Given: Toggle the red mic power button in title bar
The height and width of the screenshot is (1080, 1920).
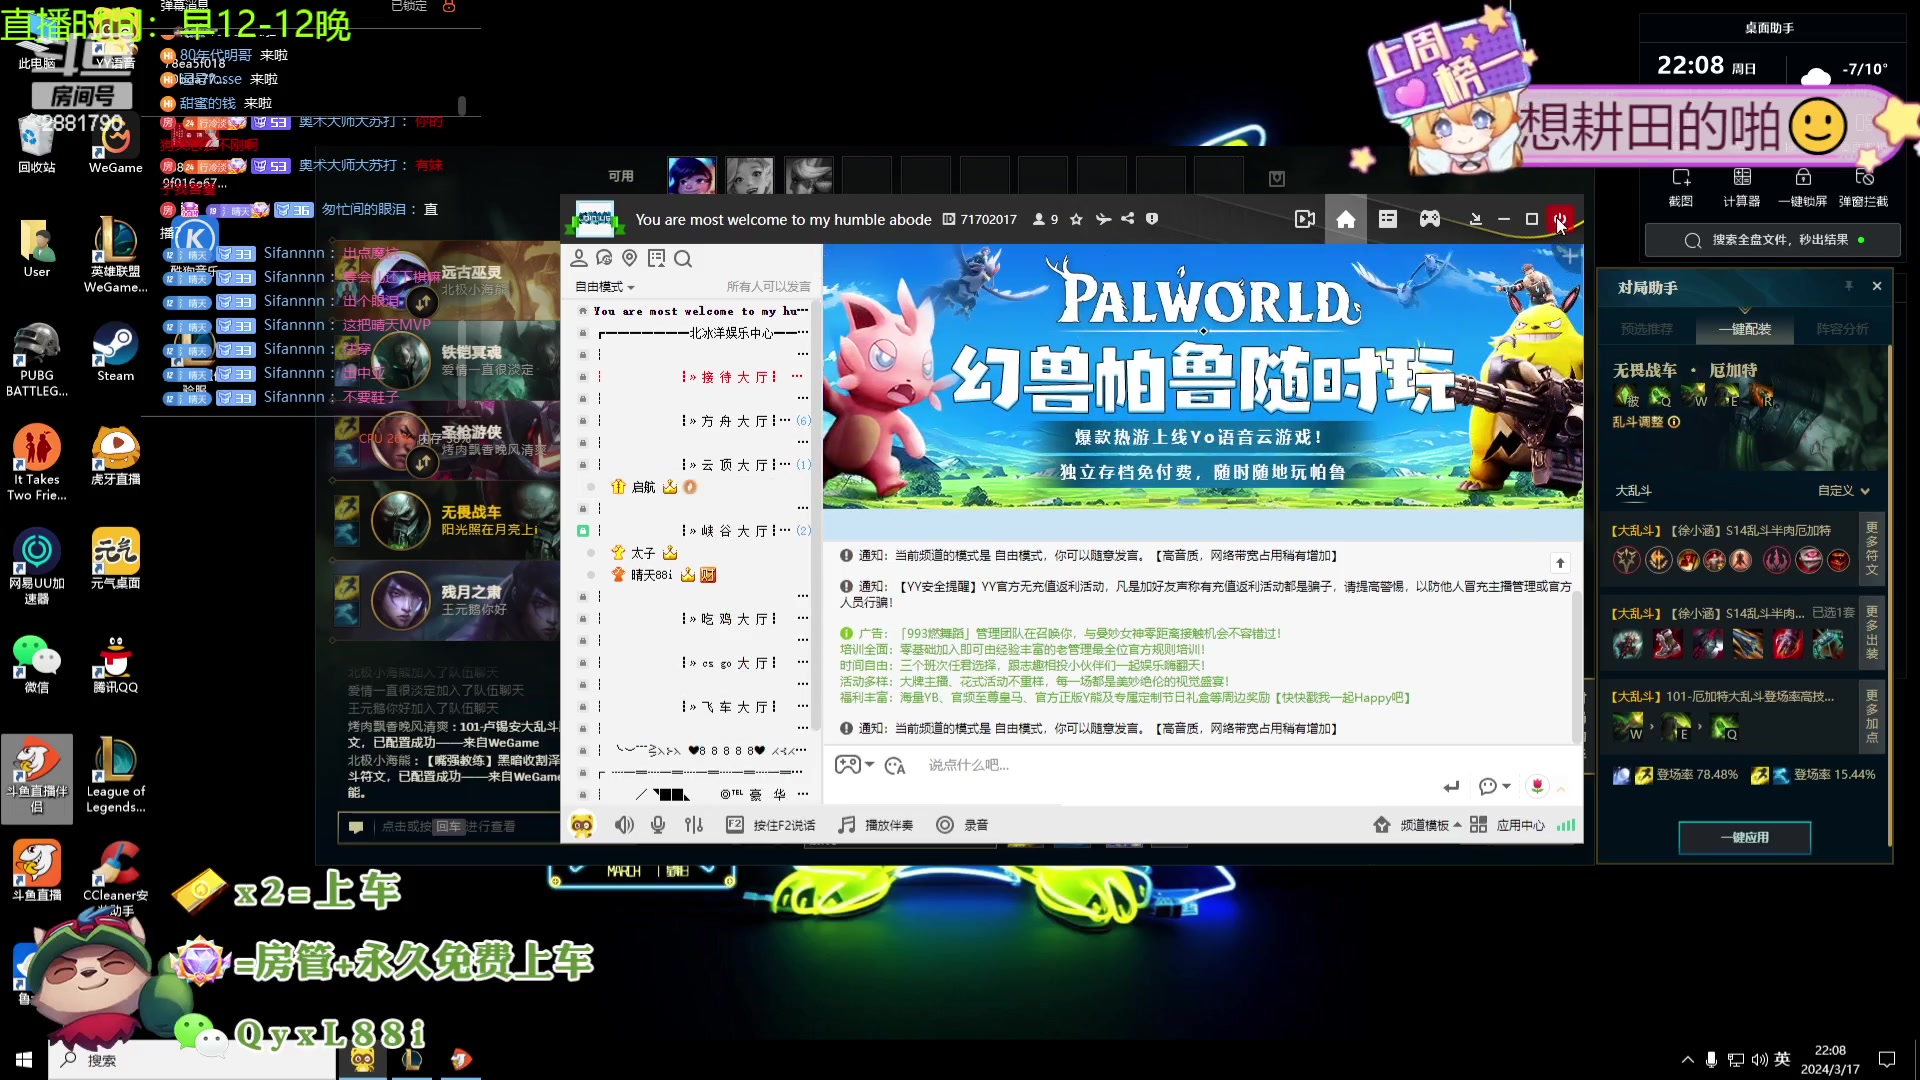Looking at the screenshot, I should pos(1561,219).
